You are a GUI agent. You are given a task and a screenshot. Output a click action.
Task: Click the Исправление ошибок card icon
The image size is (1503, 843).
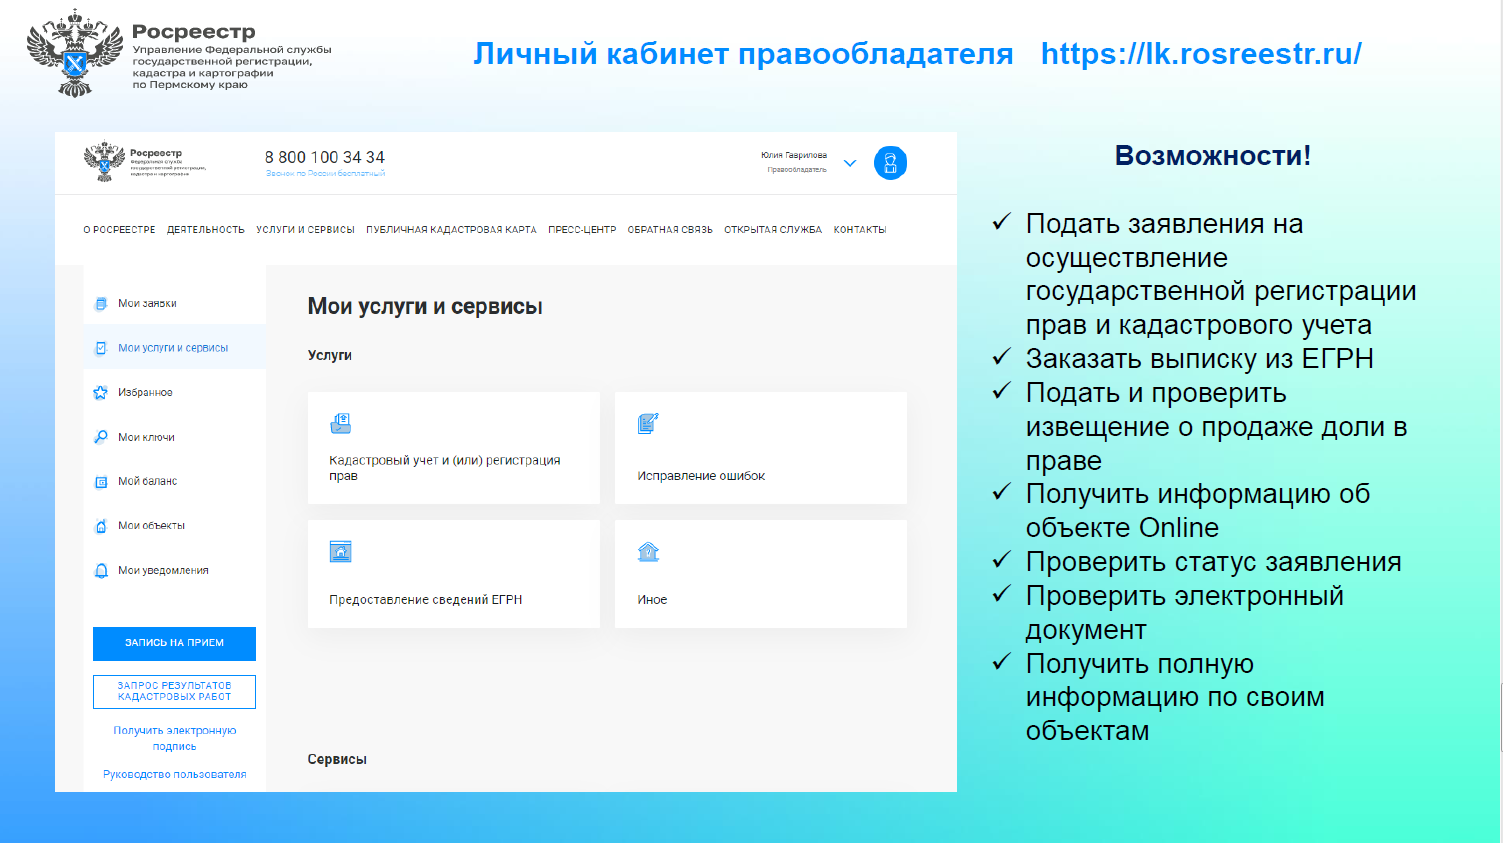pos(648,424)
